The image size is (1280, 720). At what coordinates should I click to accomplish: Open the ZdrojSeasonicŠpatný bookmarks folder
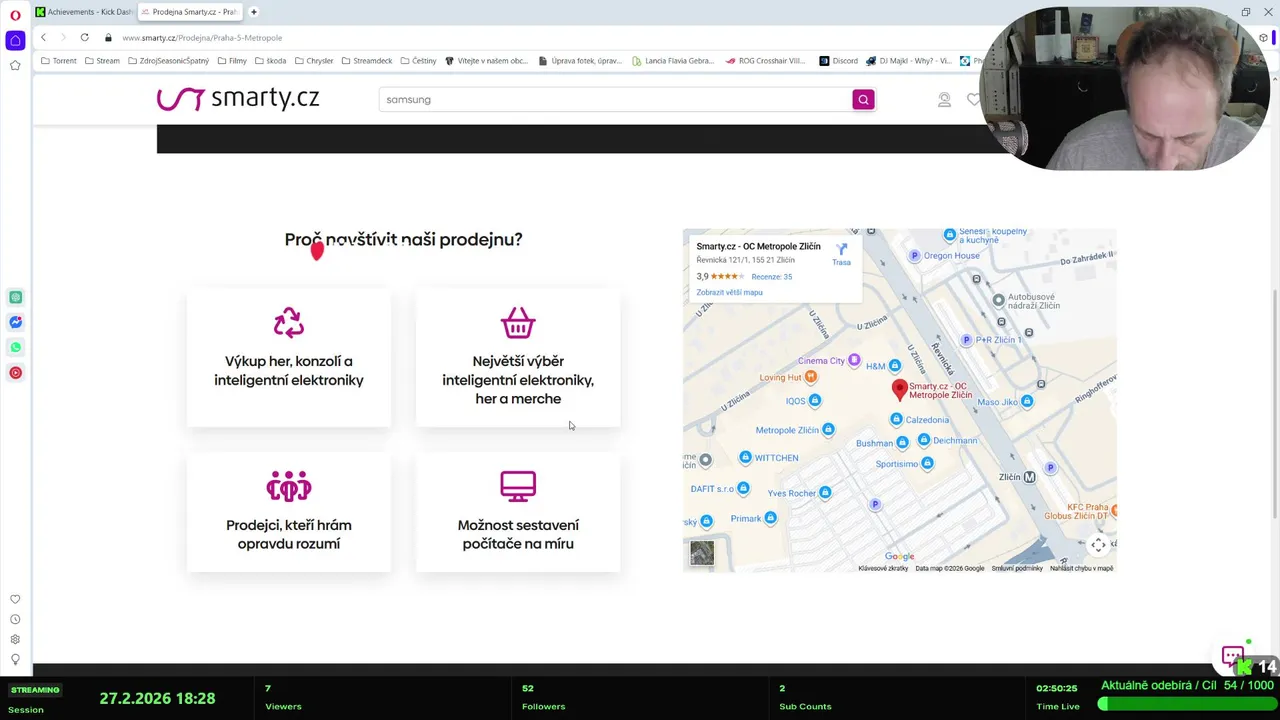point(168,61)
